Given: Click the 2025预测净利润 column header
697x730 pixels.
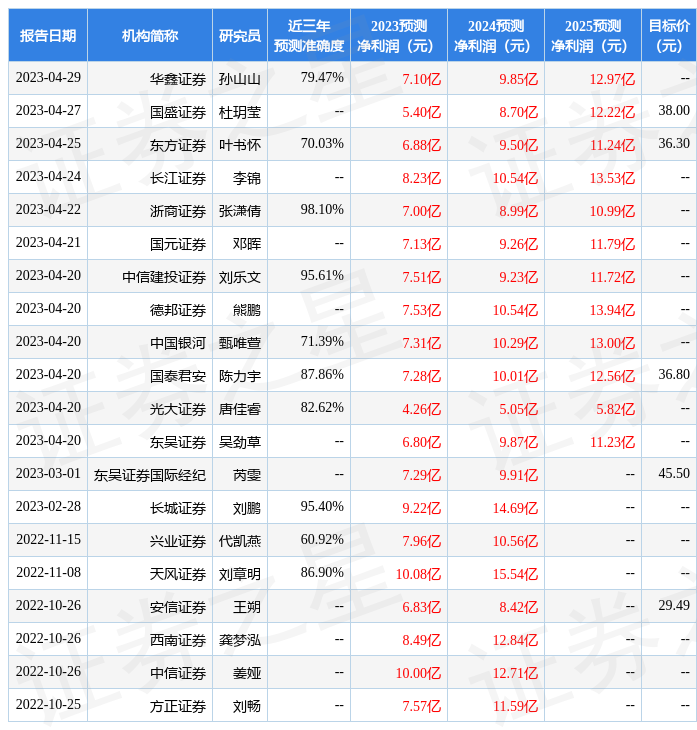Looking at the screenshot, I should [x=592, y=35].
